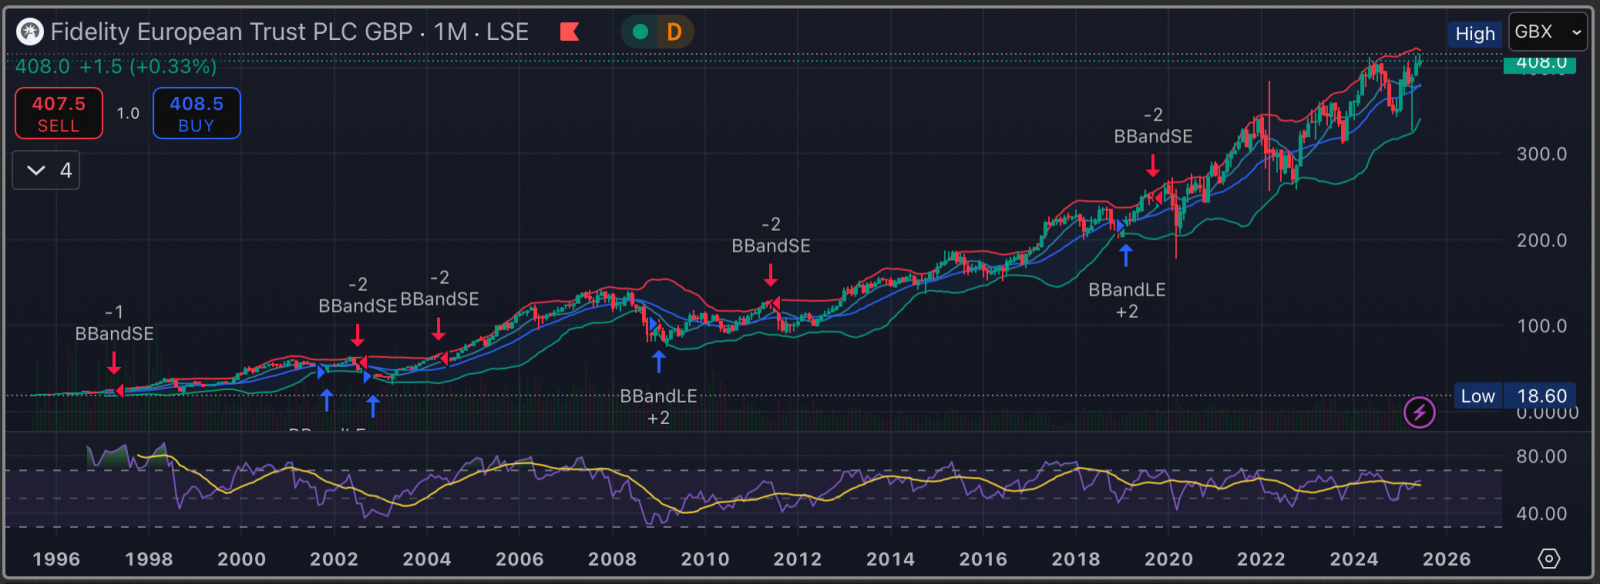Click the orange D delayed-data indicator

coord(674,32)
